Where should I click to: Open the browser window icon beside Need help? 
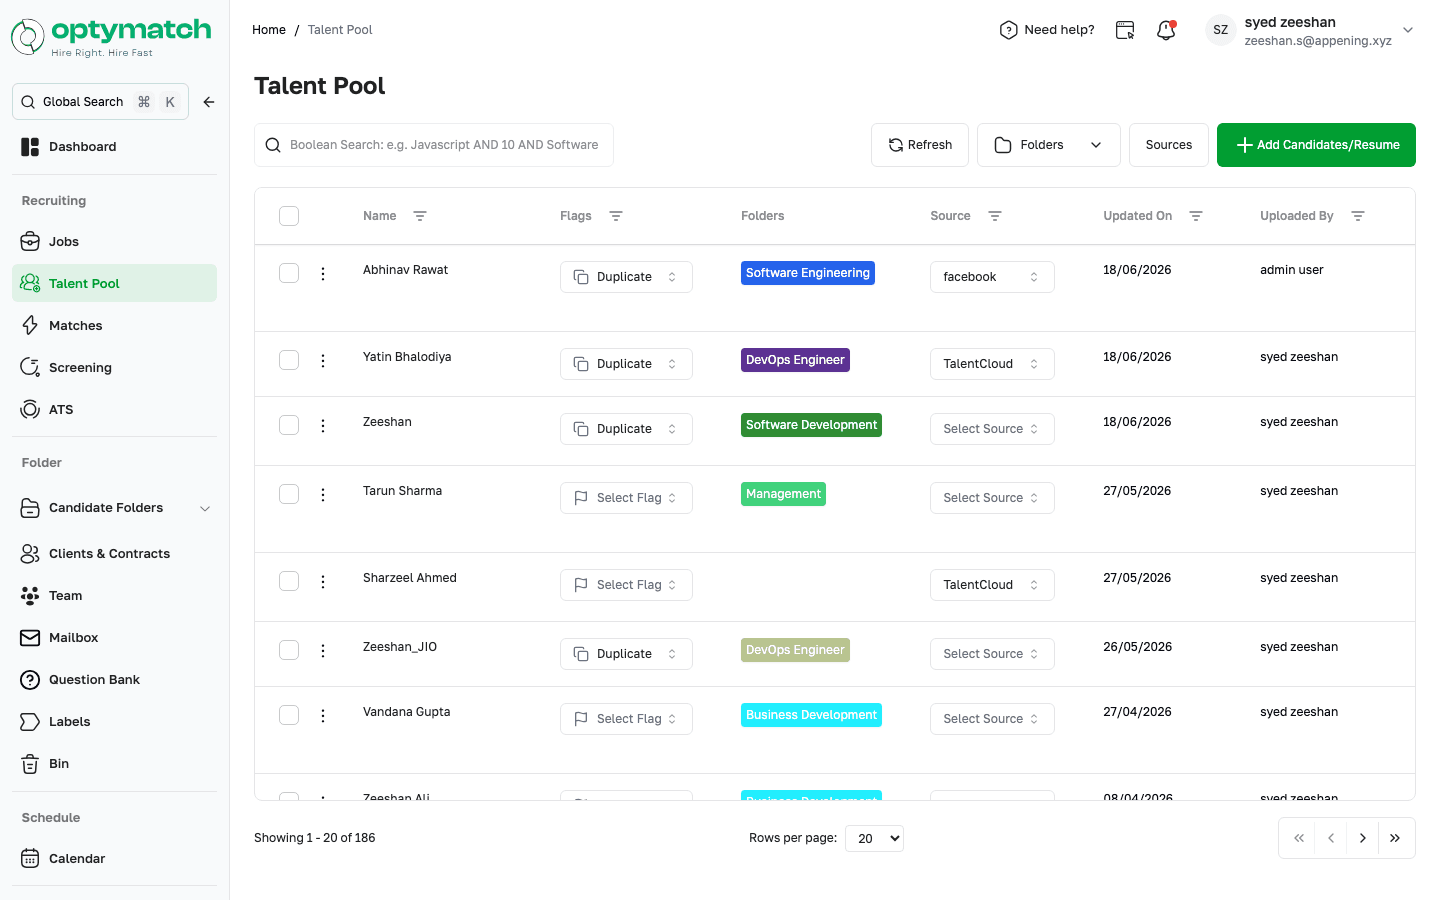1125,30
